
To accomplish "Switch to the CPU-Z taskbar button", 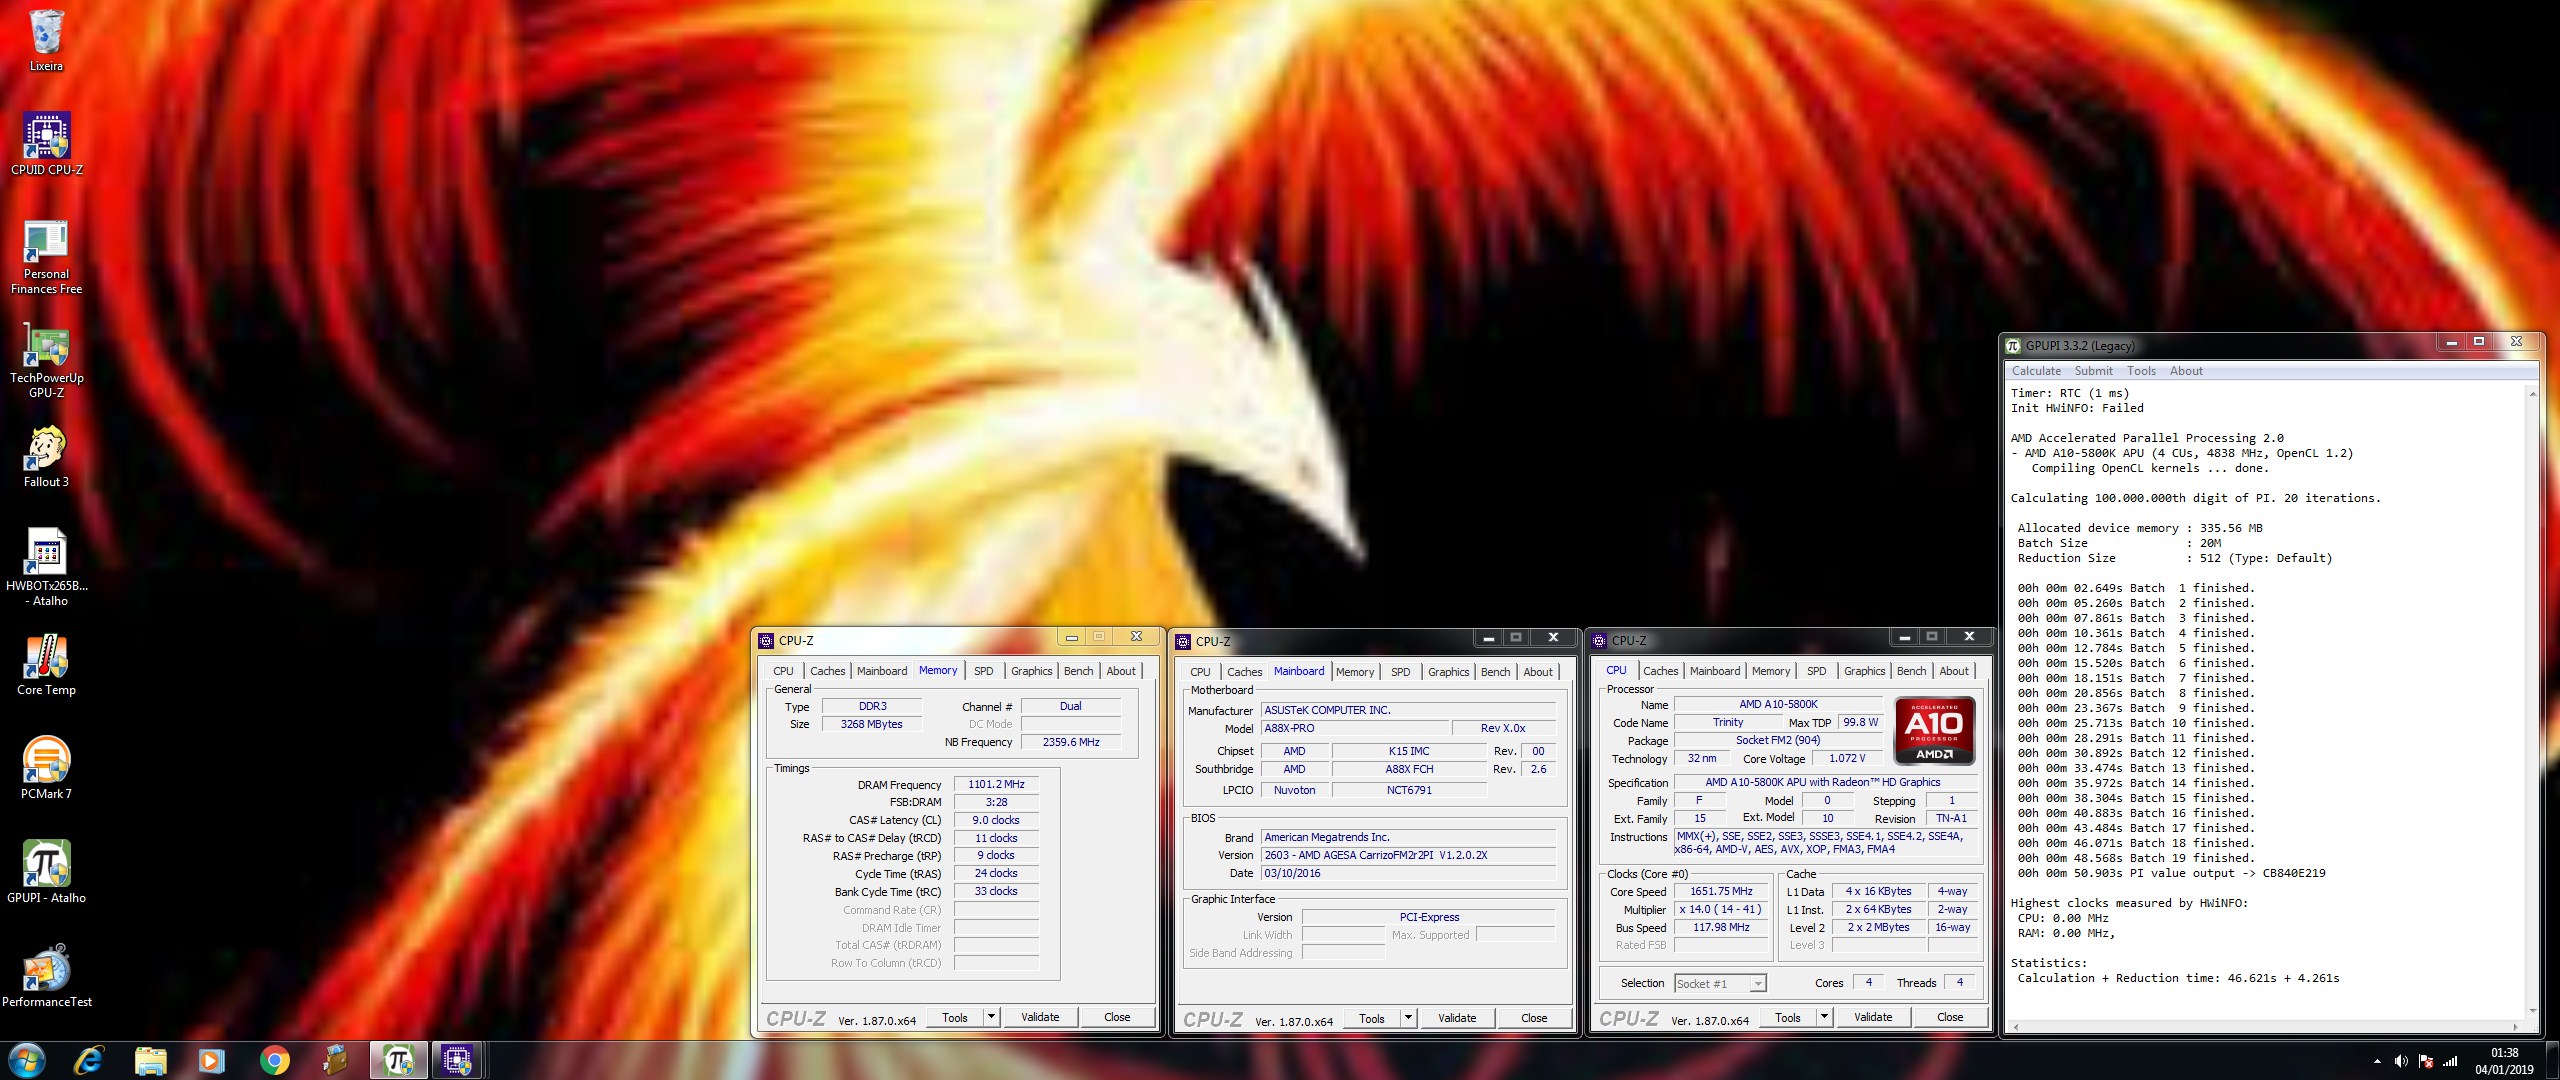I will pyautogui.click(x=458, y=1060).
